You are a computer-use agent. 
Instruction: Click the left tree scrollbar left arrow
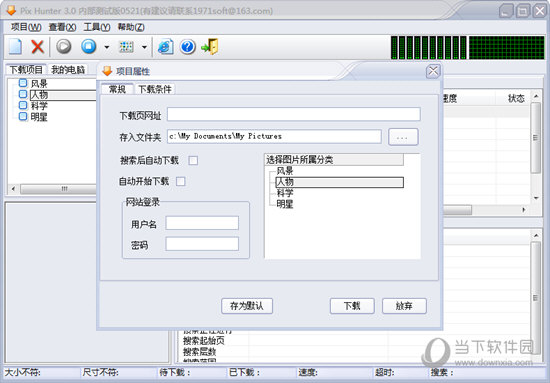[x=13, y=189]
